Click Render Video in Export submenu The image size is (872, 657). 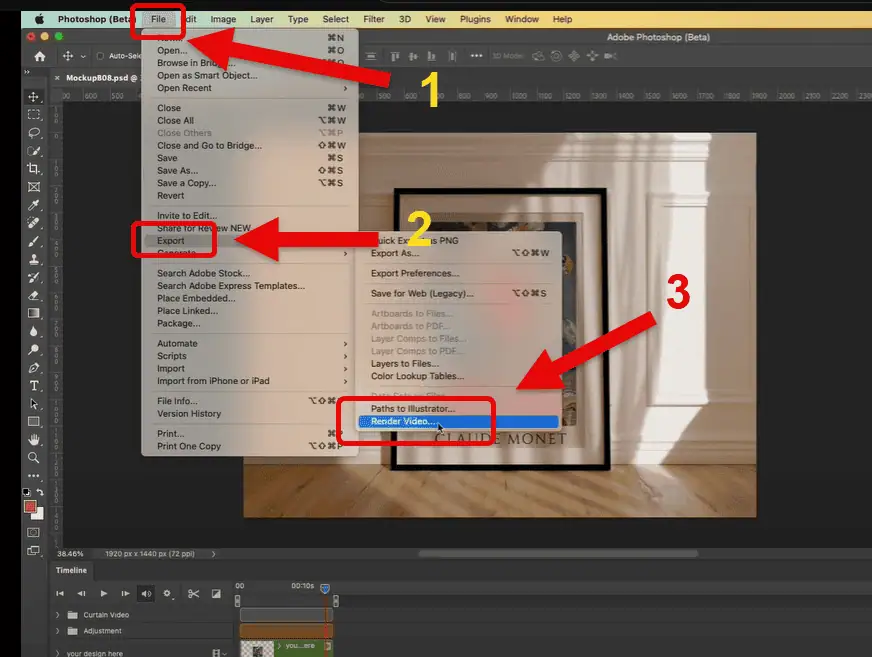pos(402,422)
